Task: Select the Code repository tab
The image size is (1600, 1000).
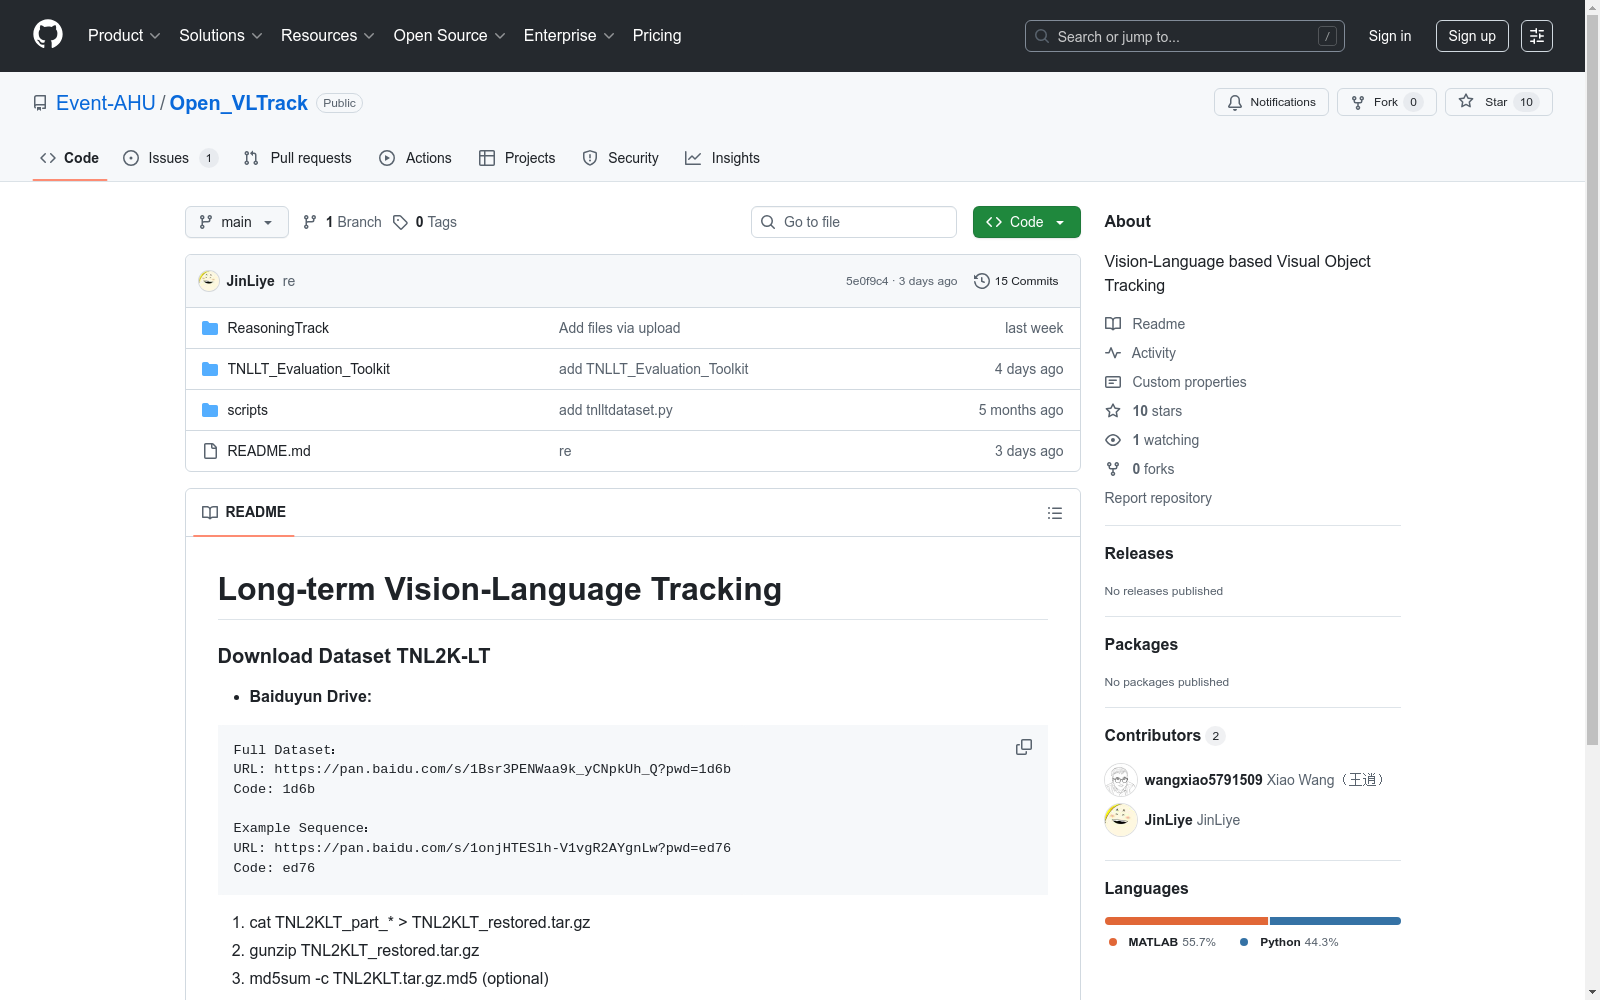Action: 70,158
